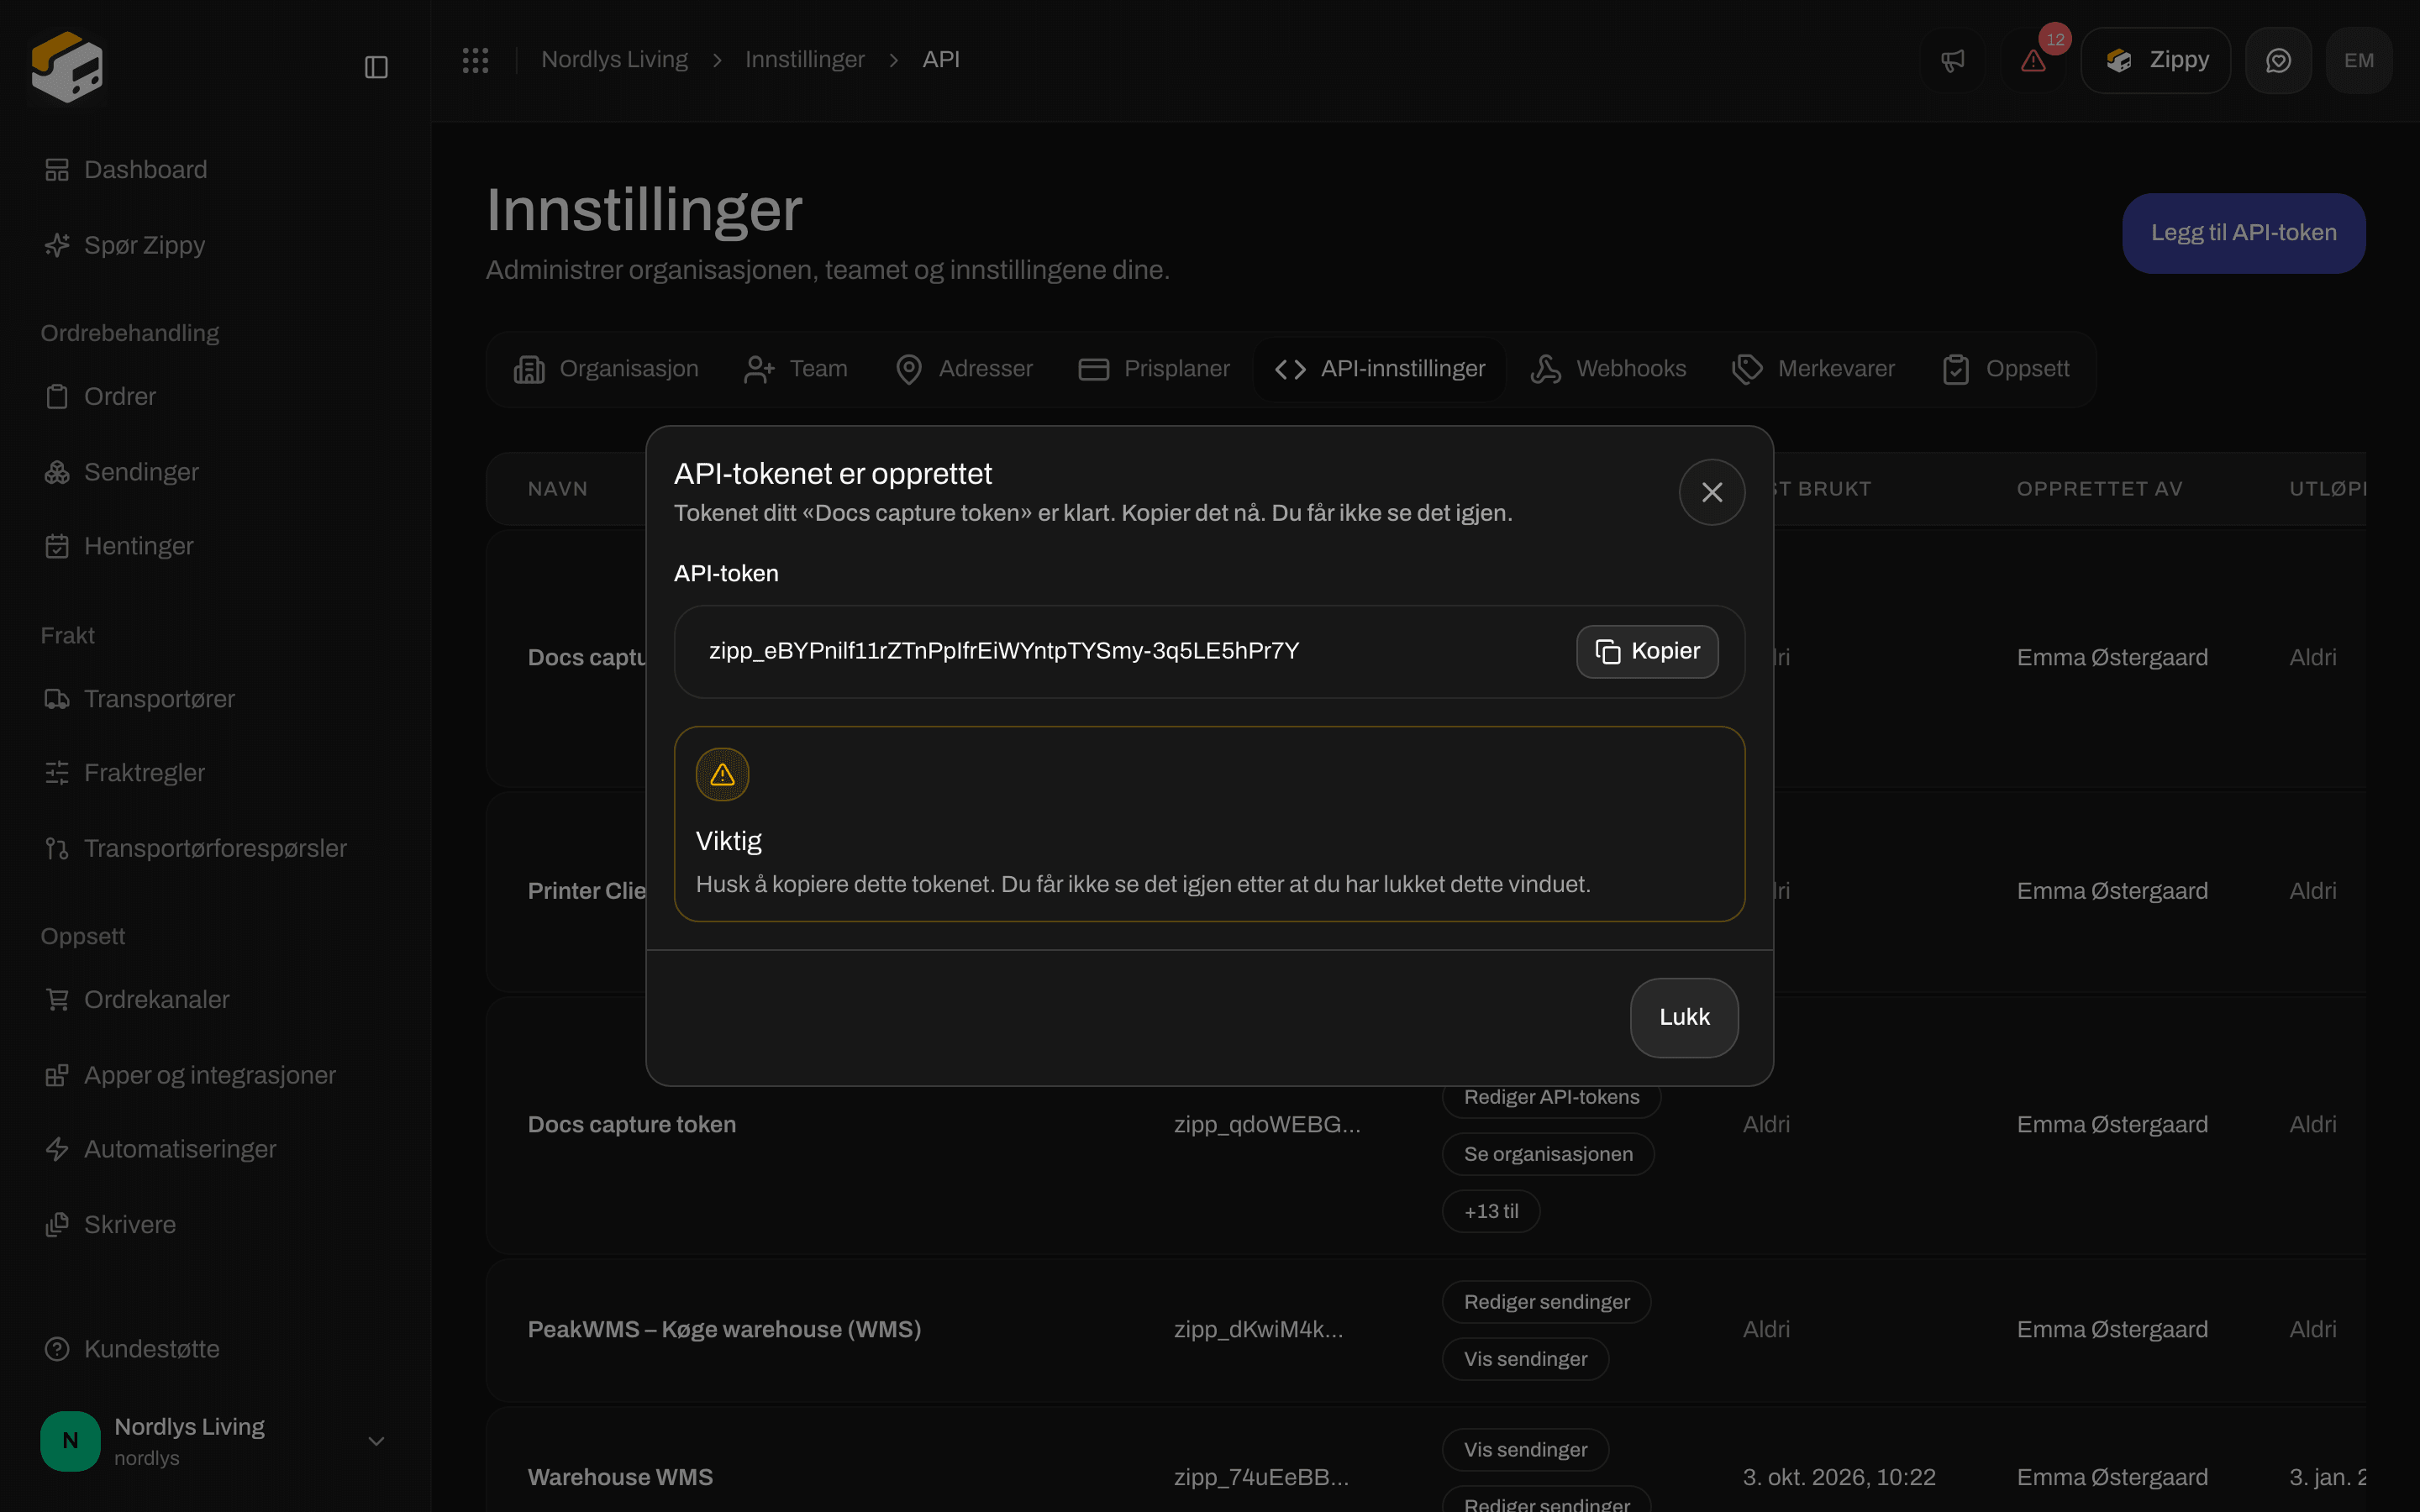Click the EM user avatar
This screenshot has width=2420, height=1512.
(2359, 60)
